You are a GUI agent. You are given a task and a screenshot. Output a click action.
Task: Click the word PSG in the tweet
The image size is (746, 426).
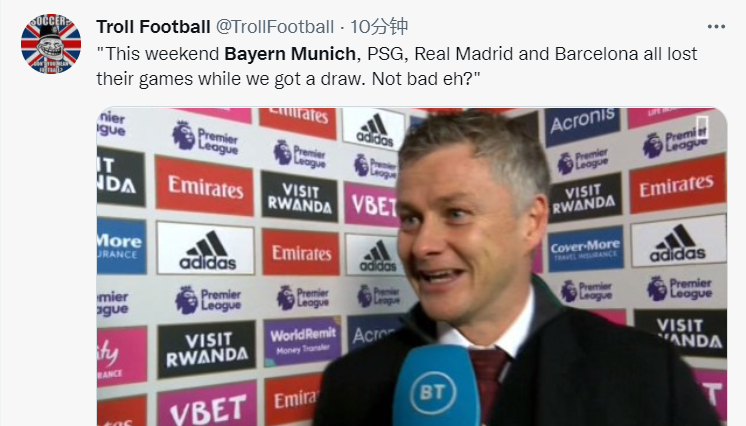[x=387, y=54]
